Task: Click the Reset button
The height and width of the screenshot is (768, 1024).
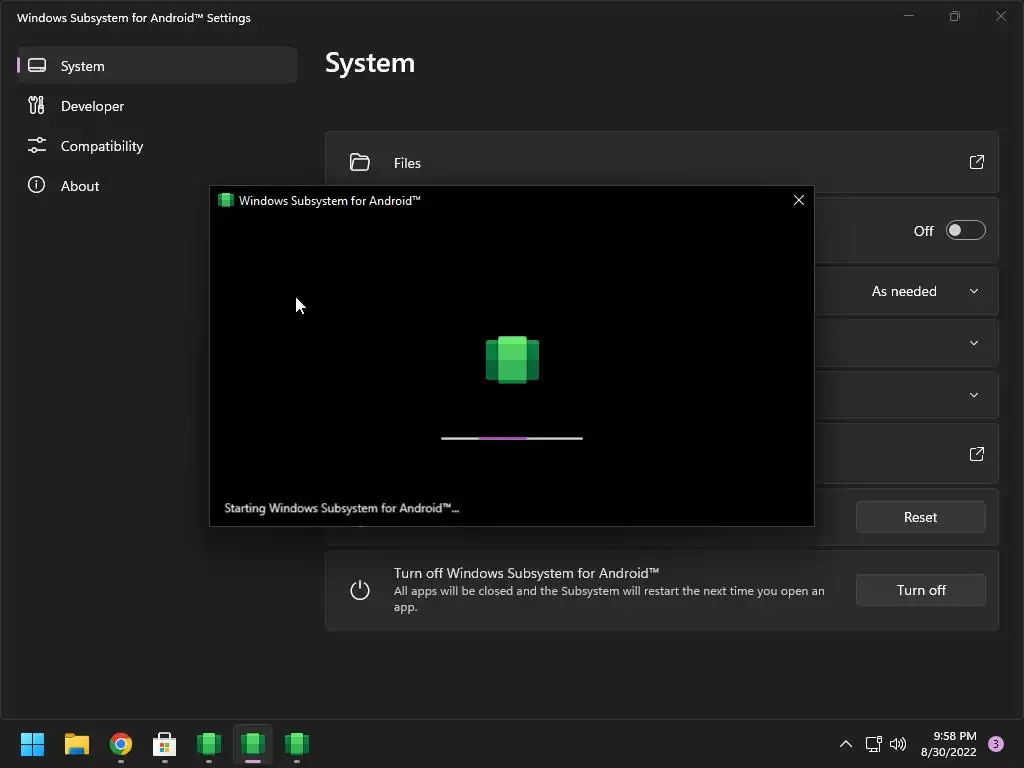Action: pos(920,517)
